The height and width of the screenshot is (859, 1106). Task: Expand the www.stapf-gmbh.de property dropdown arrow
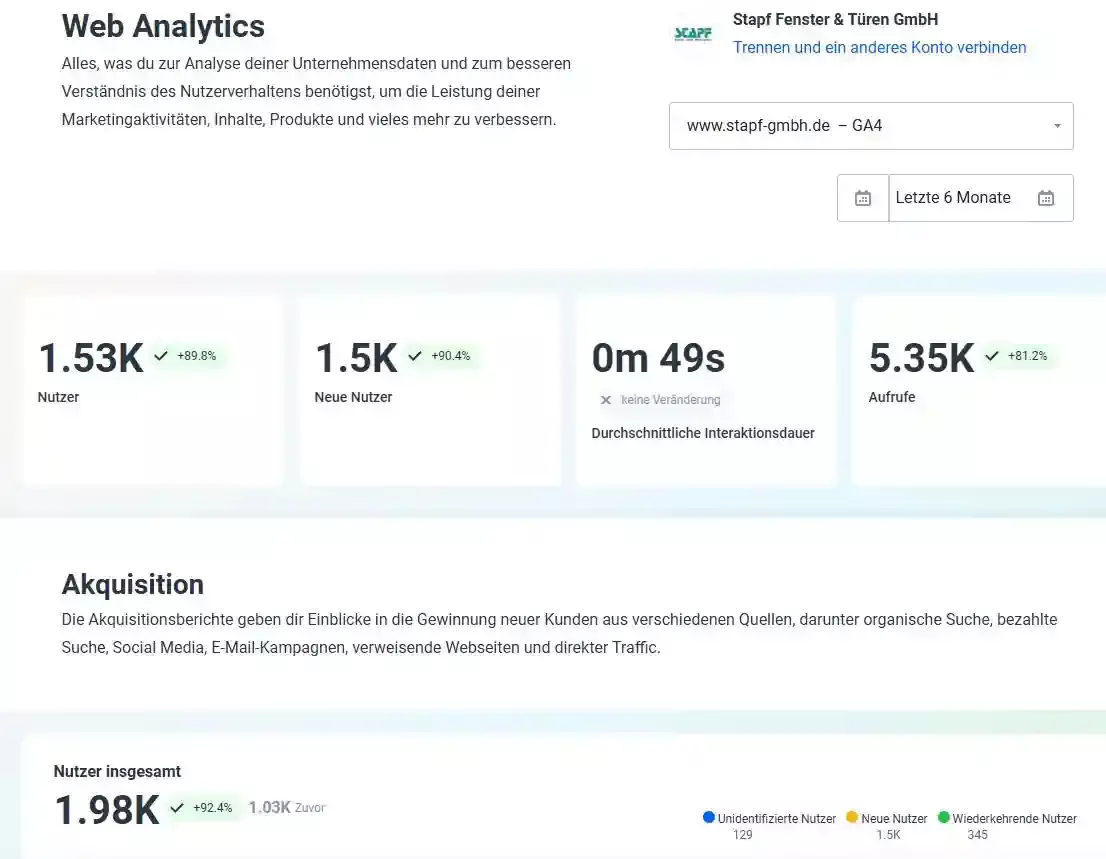click(1057, 126)
